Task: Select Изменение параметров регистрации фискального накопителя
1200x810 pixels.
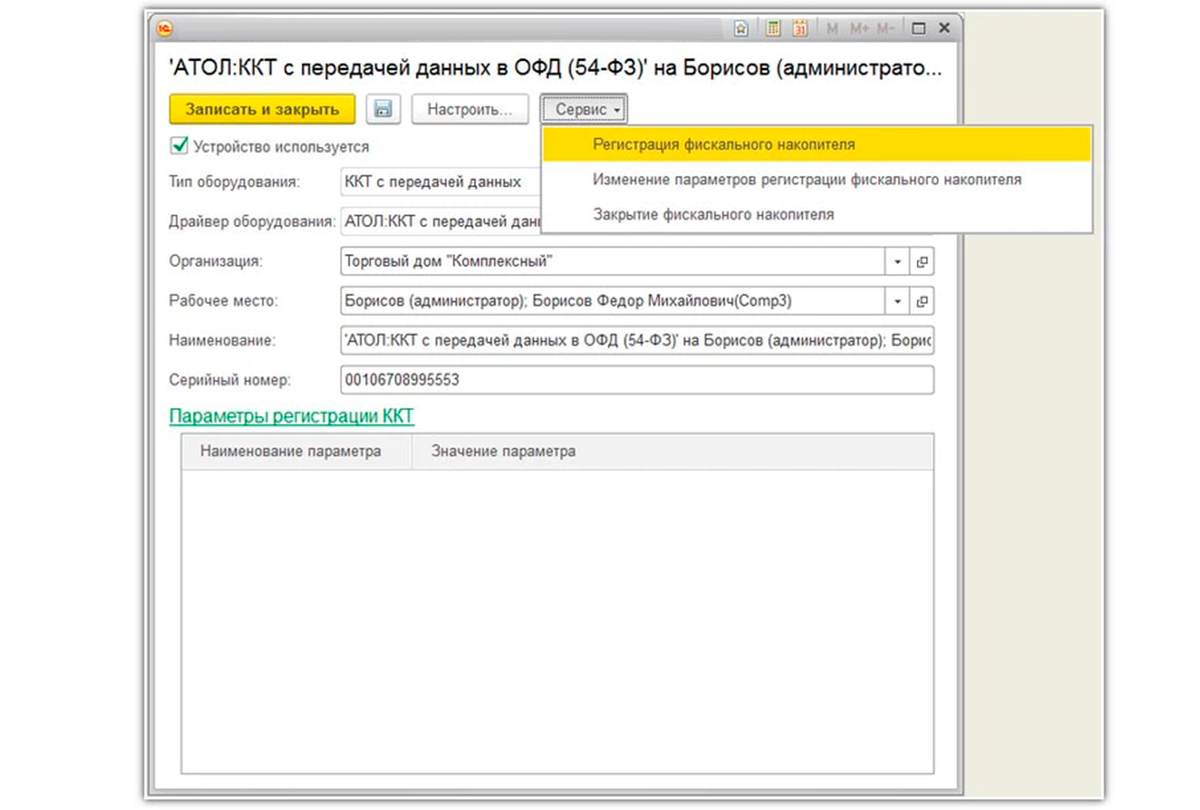Action: 816,180
